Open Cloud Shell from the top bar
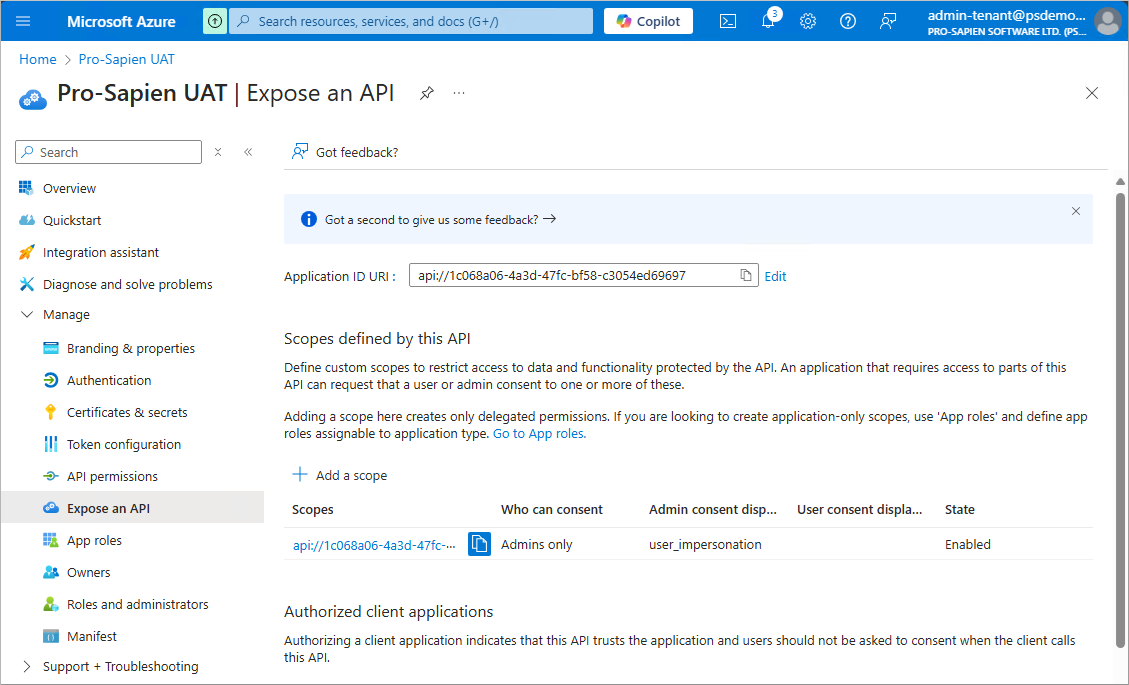Screen dimensions: 1129x685 point(728,21)
